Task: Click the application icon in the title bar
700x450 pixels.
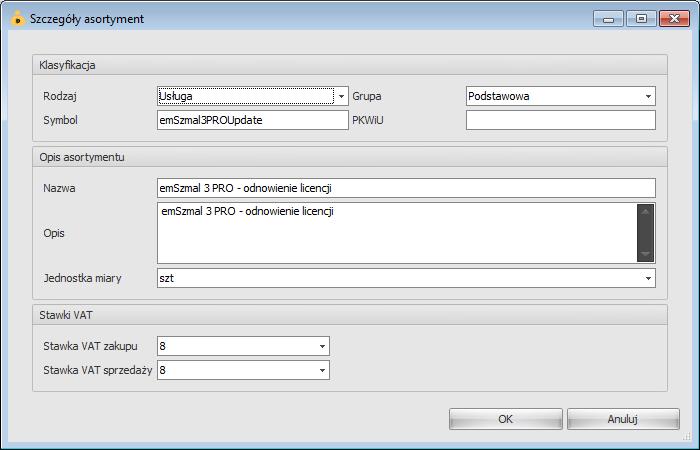Action: 18,19
